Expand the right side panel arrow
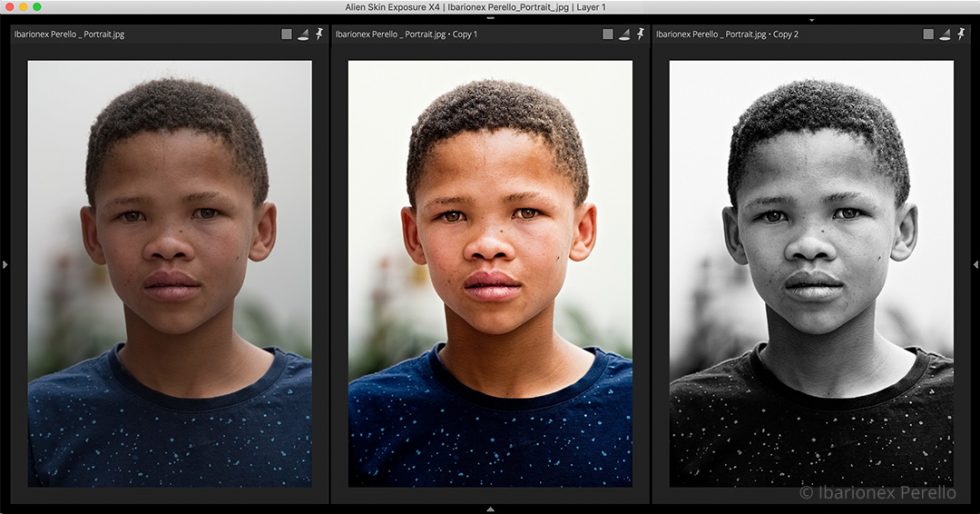980x514 pixels. tap(976, 265)
